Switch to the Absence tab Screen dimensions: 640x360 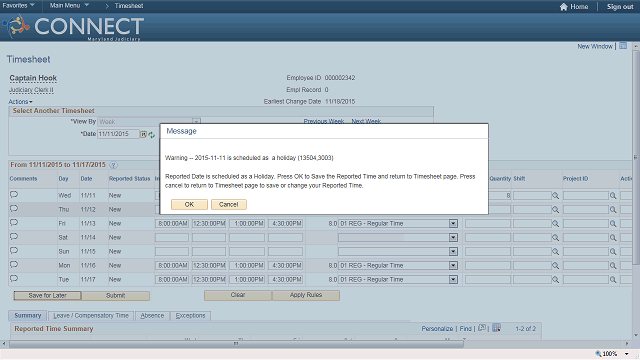point(152,316)
